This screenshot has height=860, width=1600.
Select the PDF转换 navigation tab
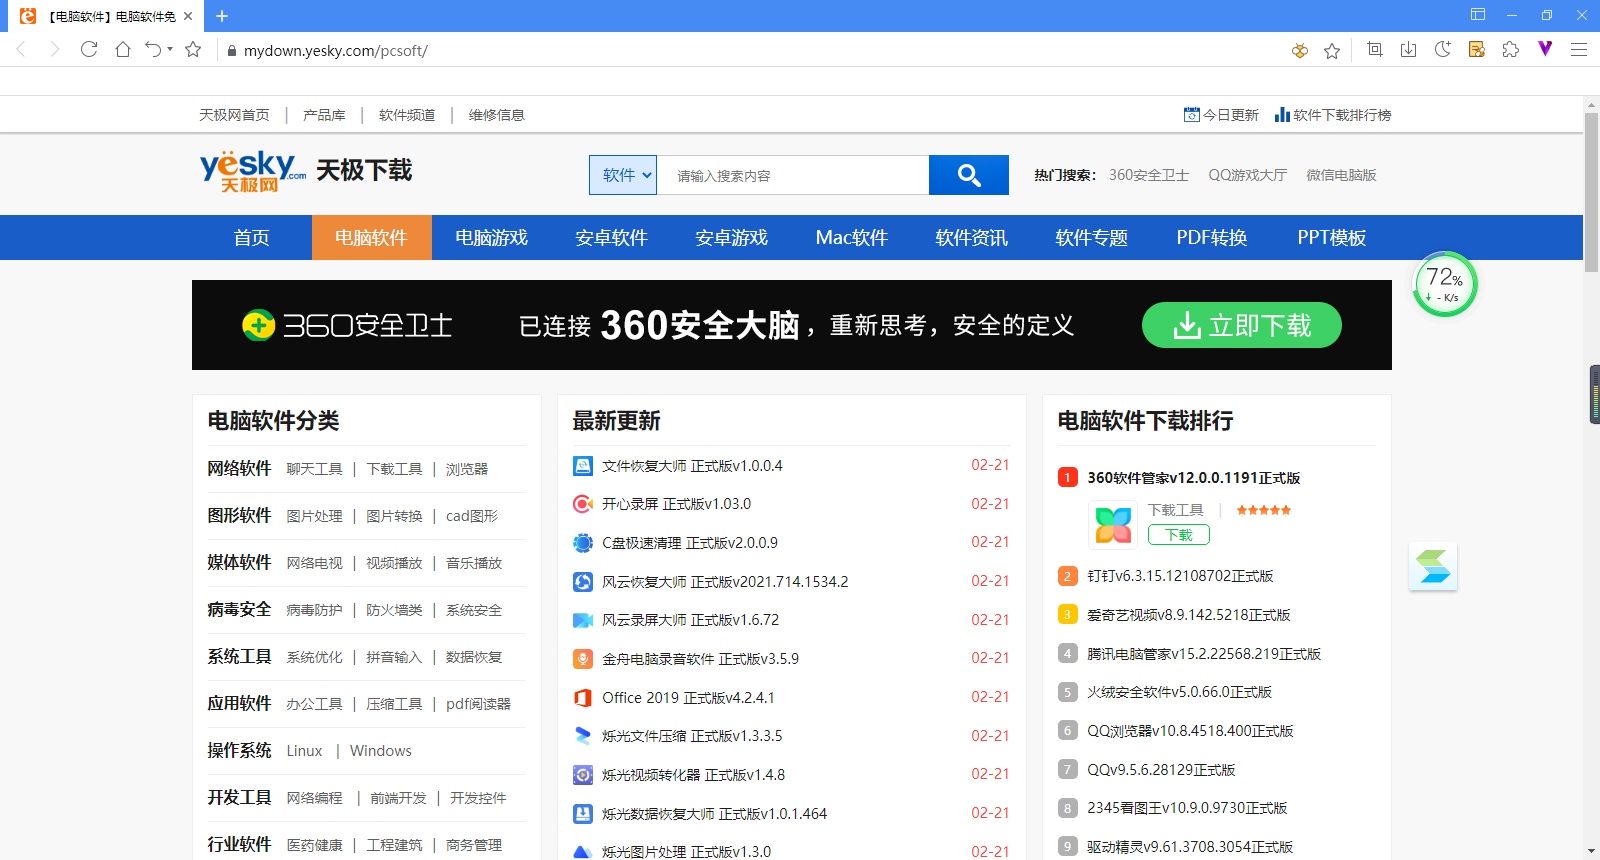pos(1212,237)
